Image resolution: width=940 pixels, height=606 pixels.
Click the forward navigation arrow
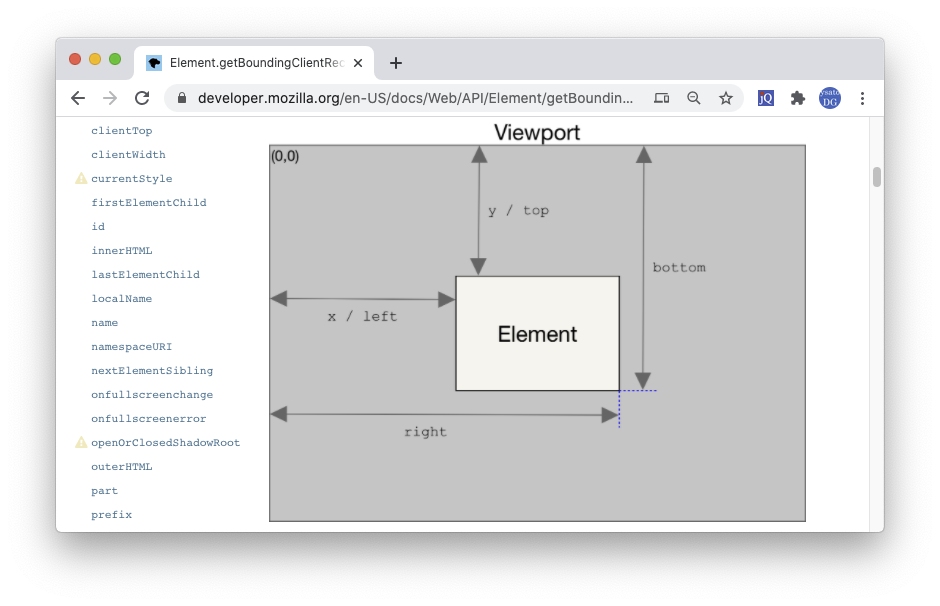[110, 98]
